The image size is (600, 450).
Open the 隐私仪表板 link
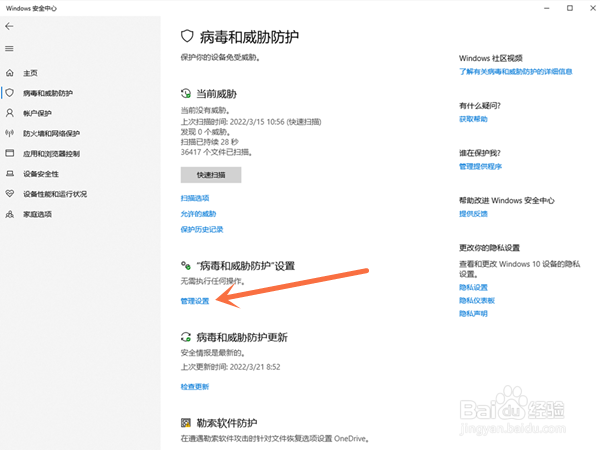477,300
